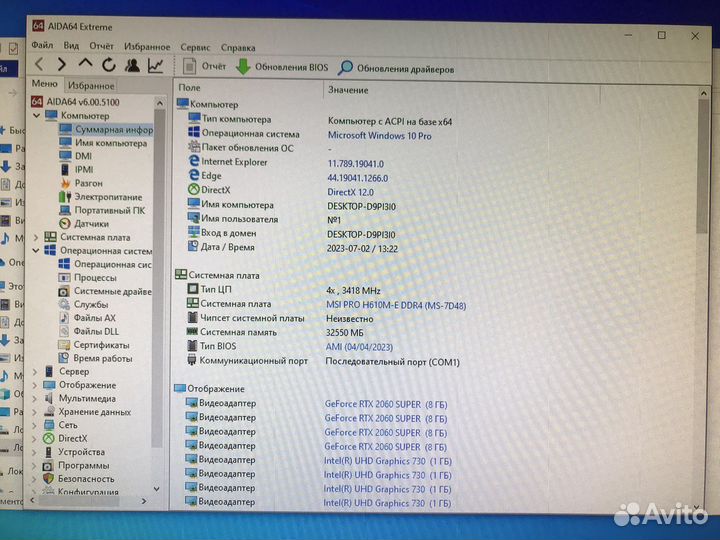
Task: Go forward with the right arrow toolbar icon
Action: point(62,64)
